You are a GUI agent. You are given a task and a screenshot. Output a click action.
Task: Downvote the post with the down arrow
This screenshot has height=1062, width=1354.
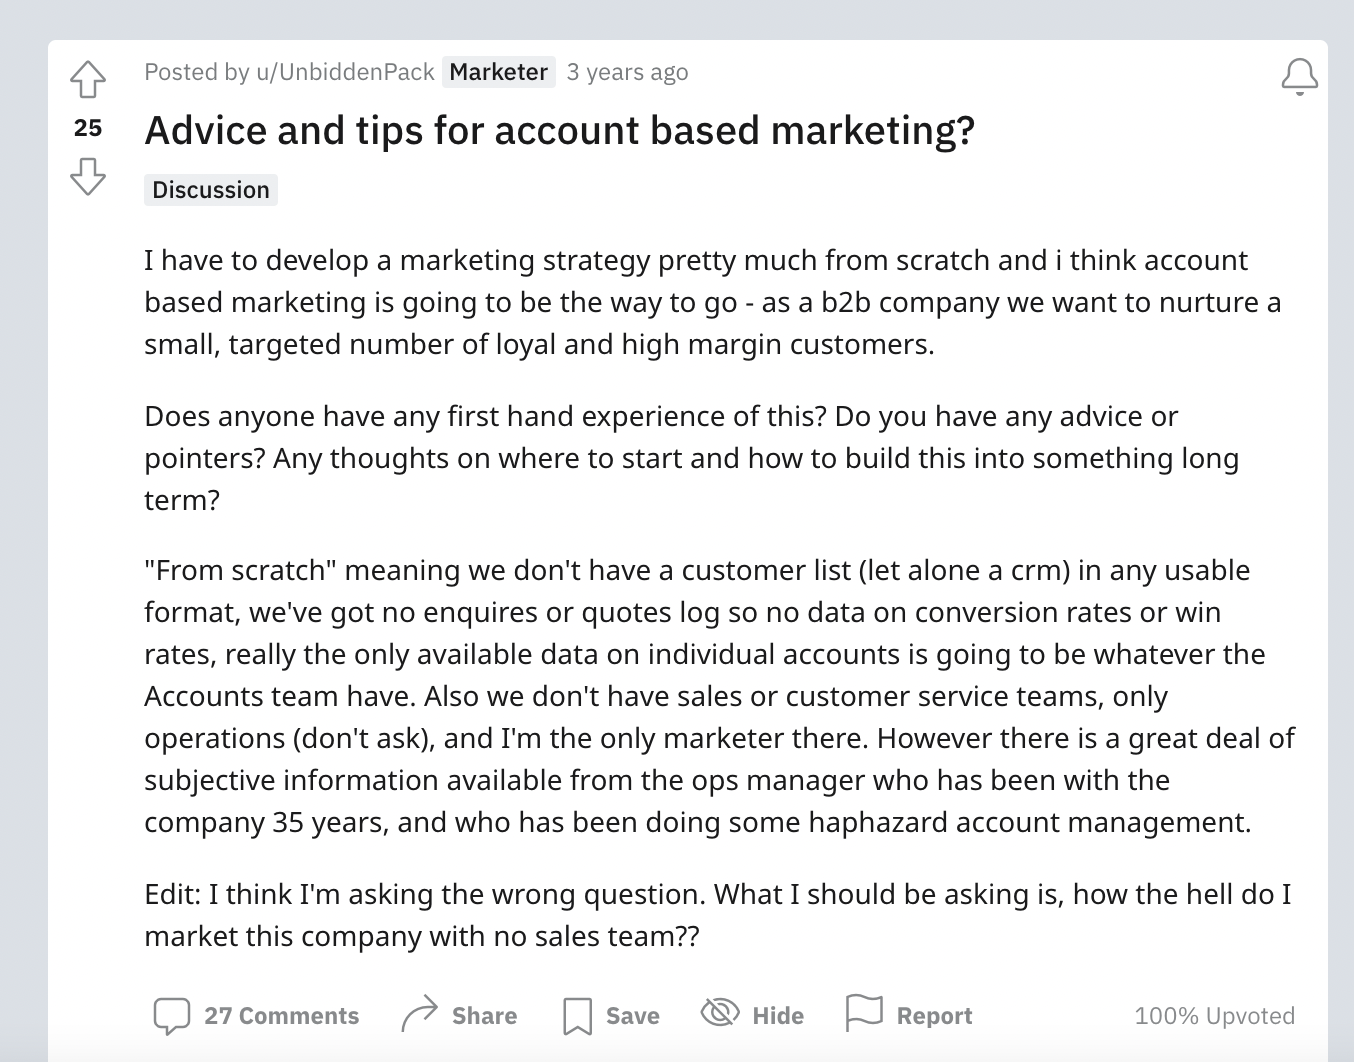pyautogui.click(x=88, y=177)
